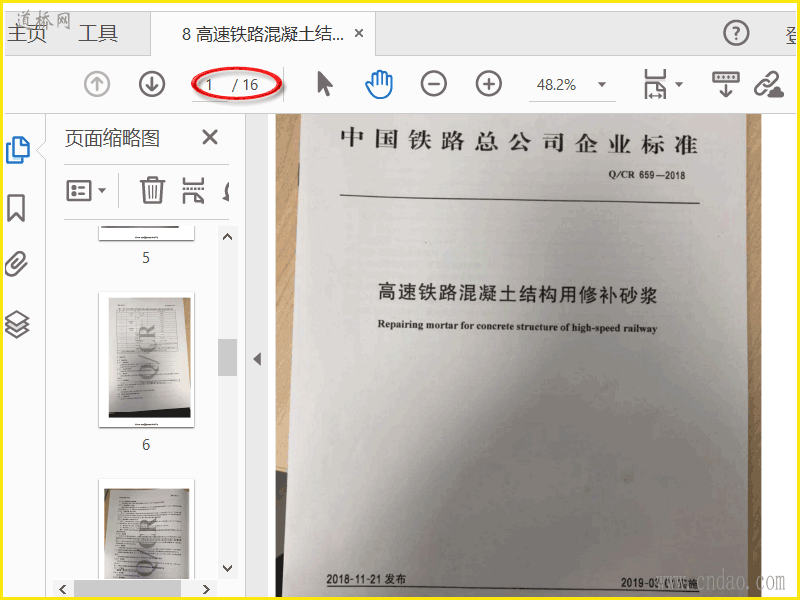Open the bookmarks panel icon

coord(16,208)
